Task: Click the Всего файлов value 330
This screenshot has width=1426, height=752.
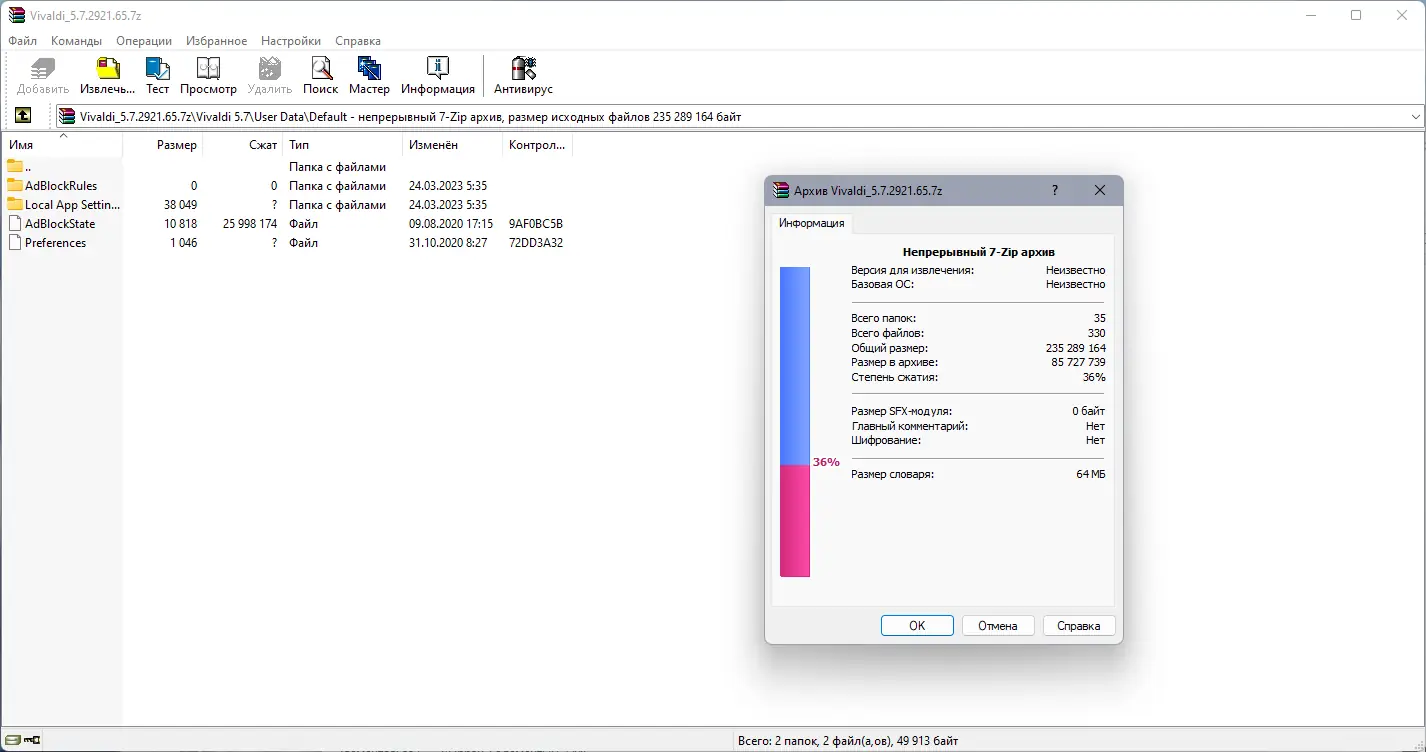Action: click(1097, 333)
